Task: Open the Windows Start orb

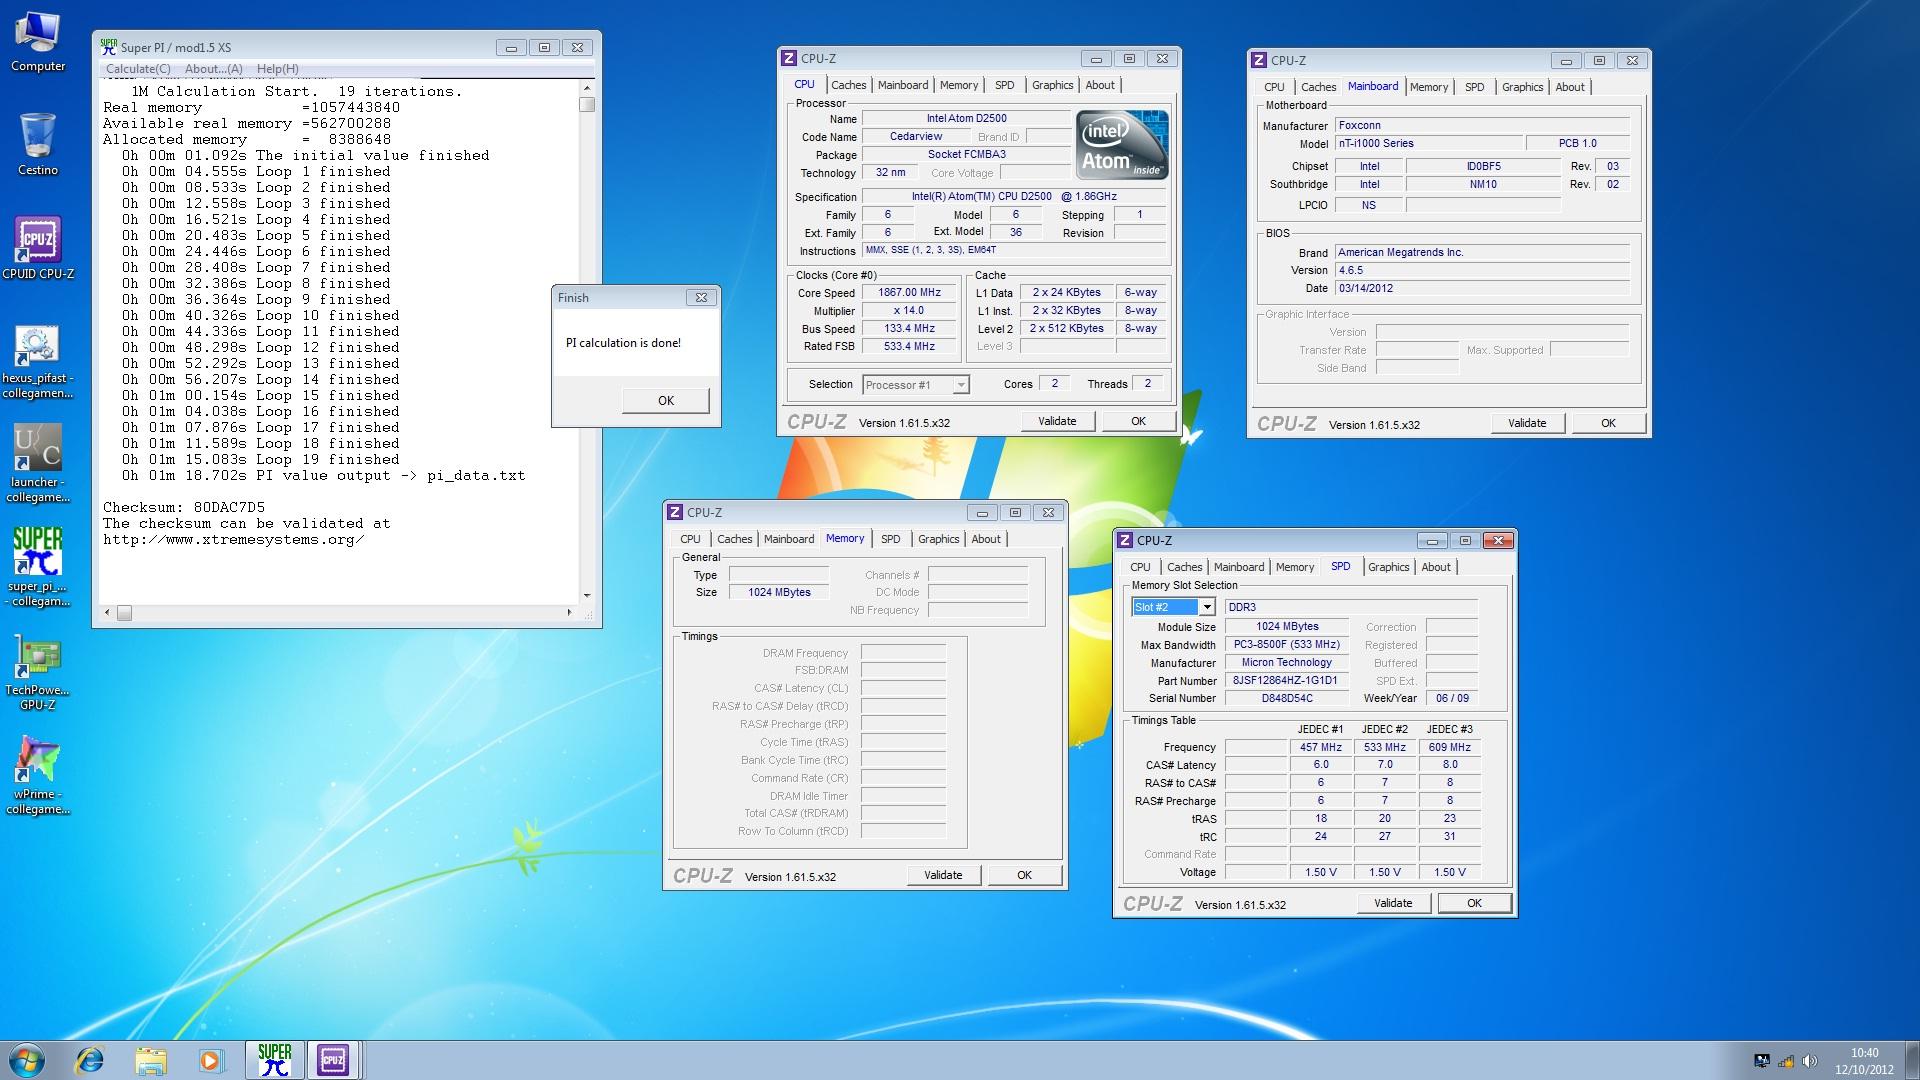Action: point(27,1060)
